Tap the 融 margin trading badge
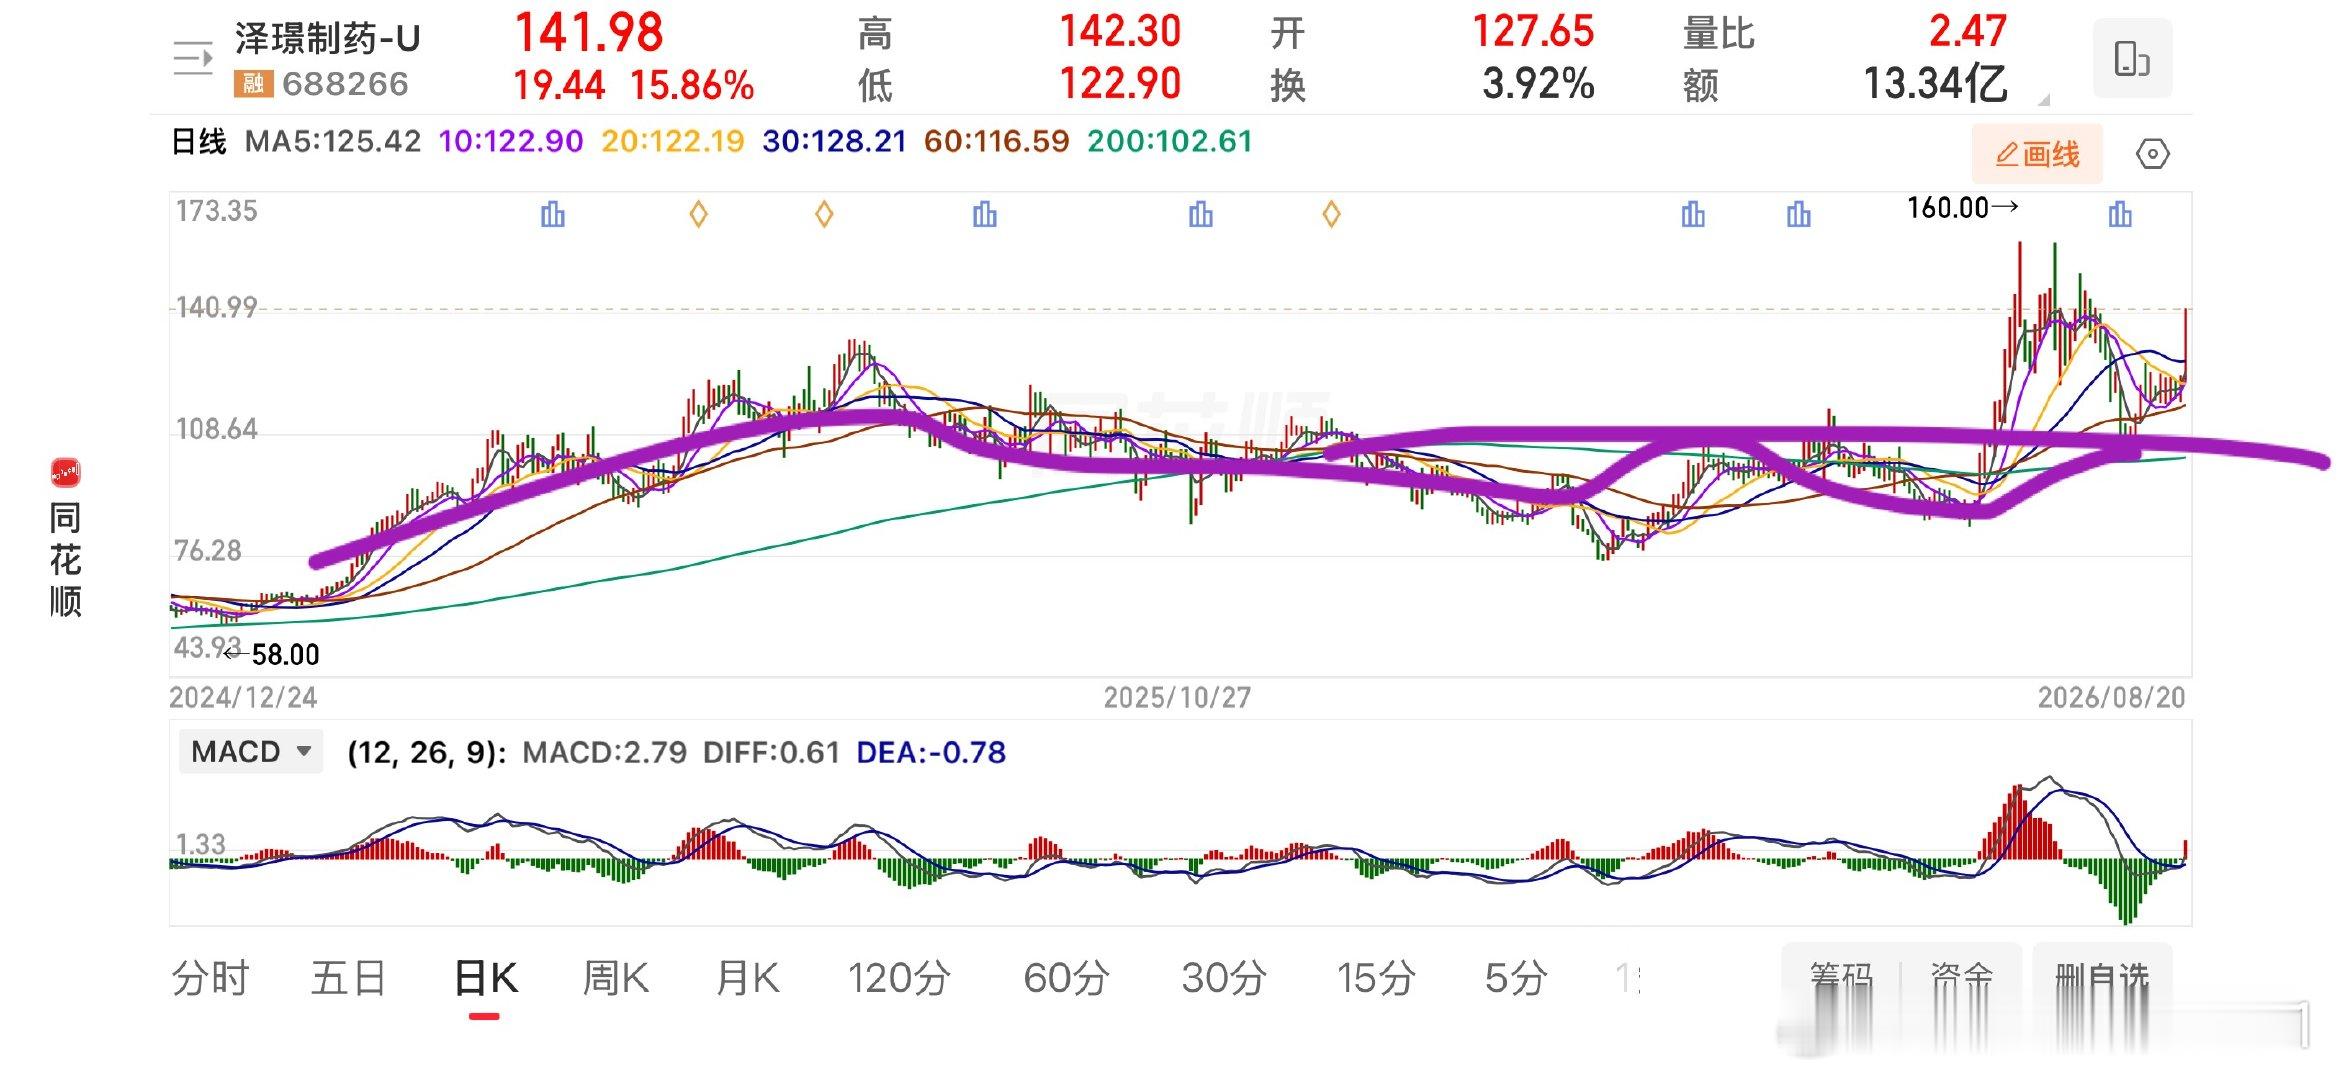 pyautogui.click(x=254, y=84)
